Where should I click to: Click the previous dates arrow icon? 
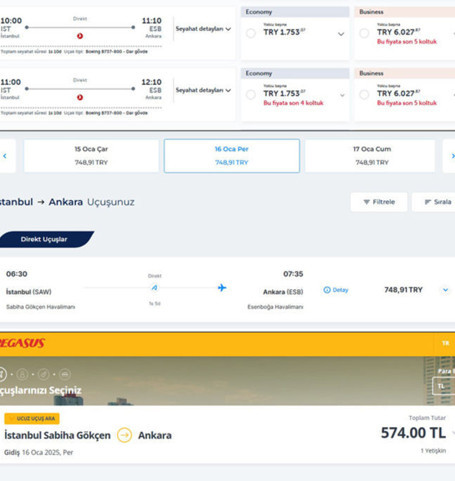[5, 156]
